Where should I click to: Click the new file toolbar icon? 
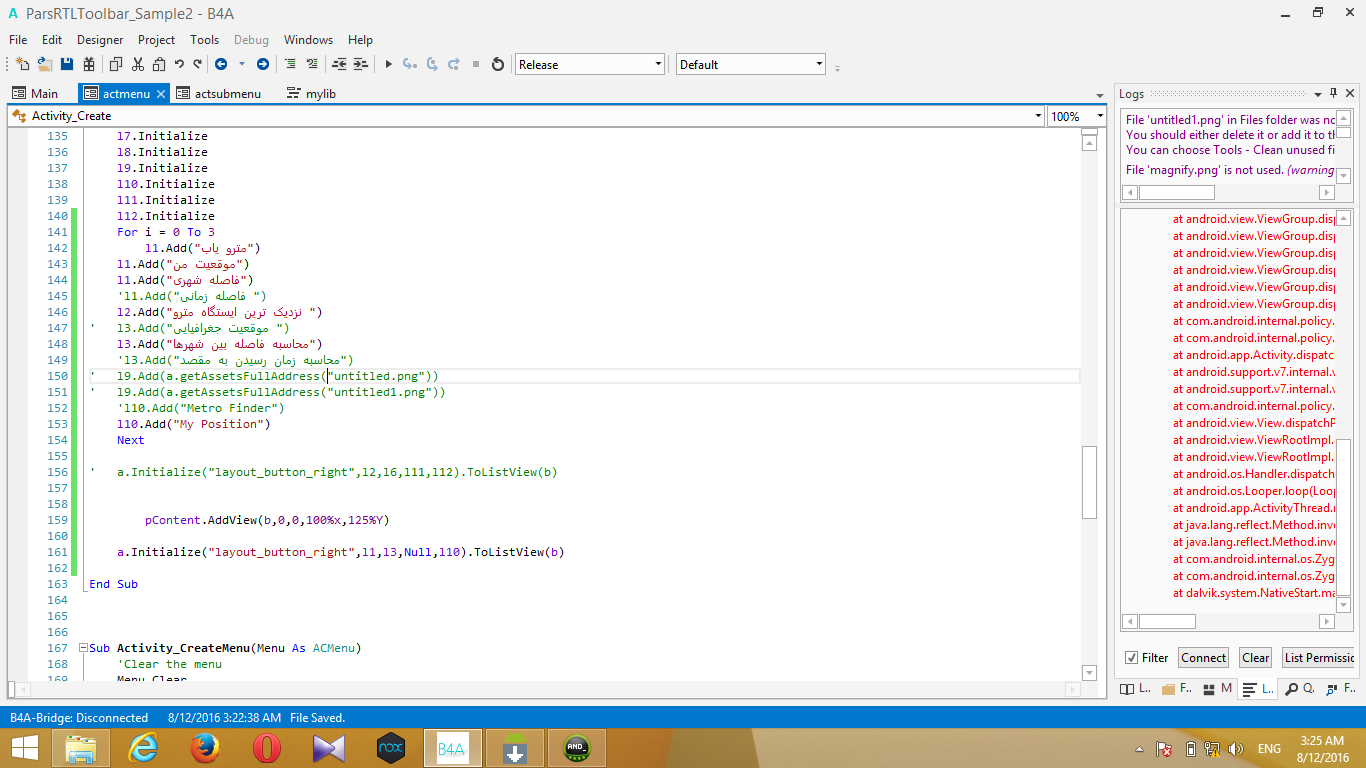tap(22, 64)
